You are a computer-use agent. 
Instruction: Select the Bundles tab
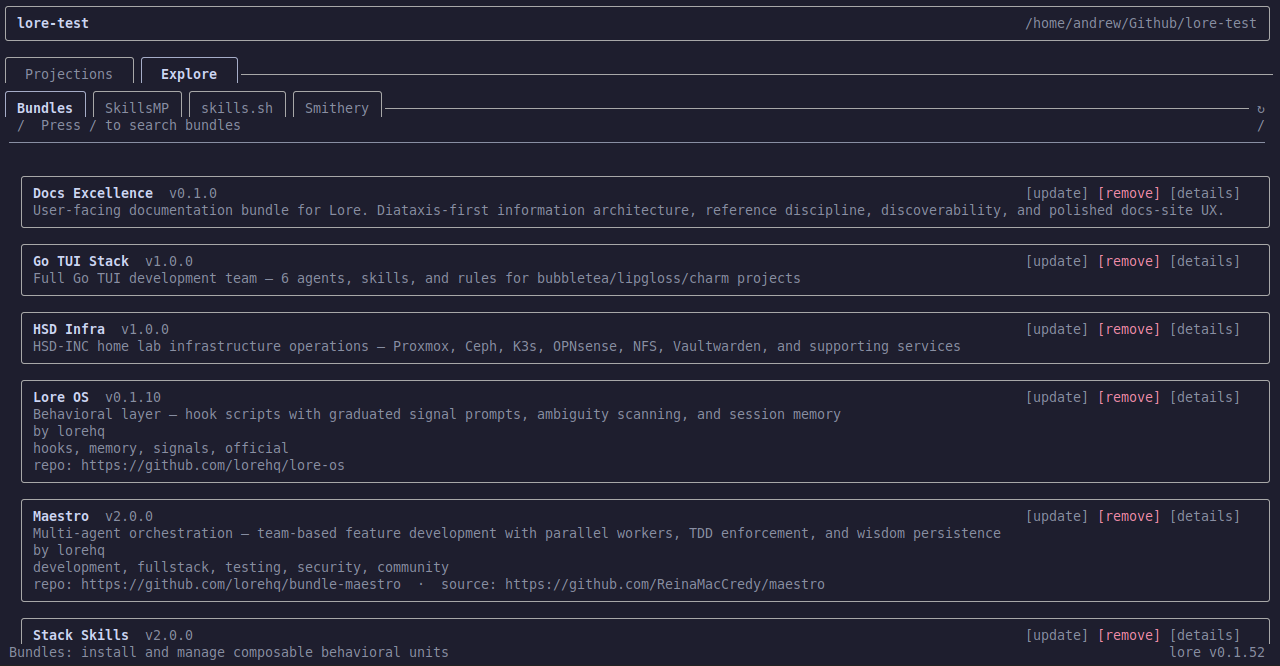(x=44, y=107)
